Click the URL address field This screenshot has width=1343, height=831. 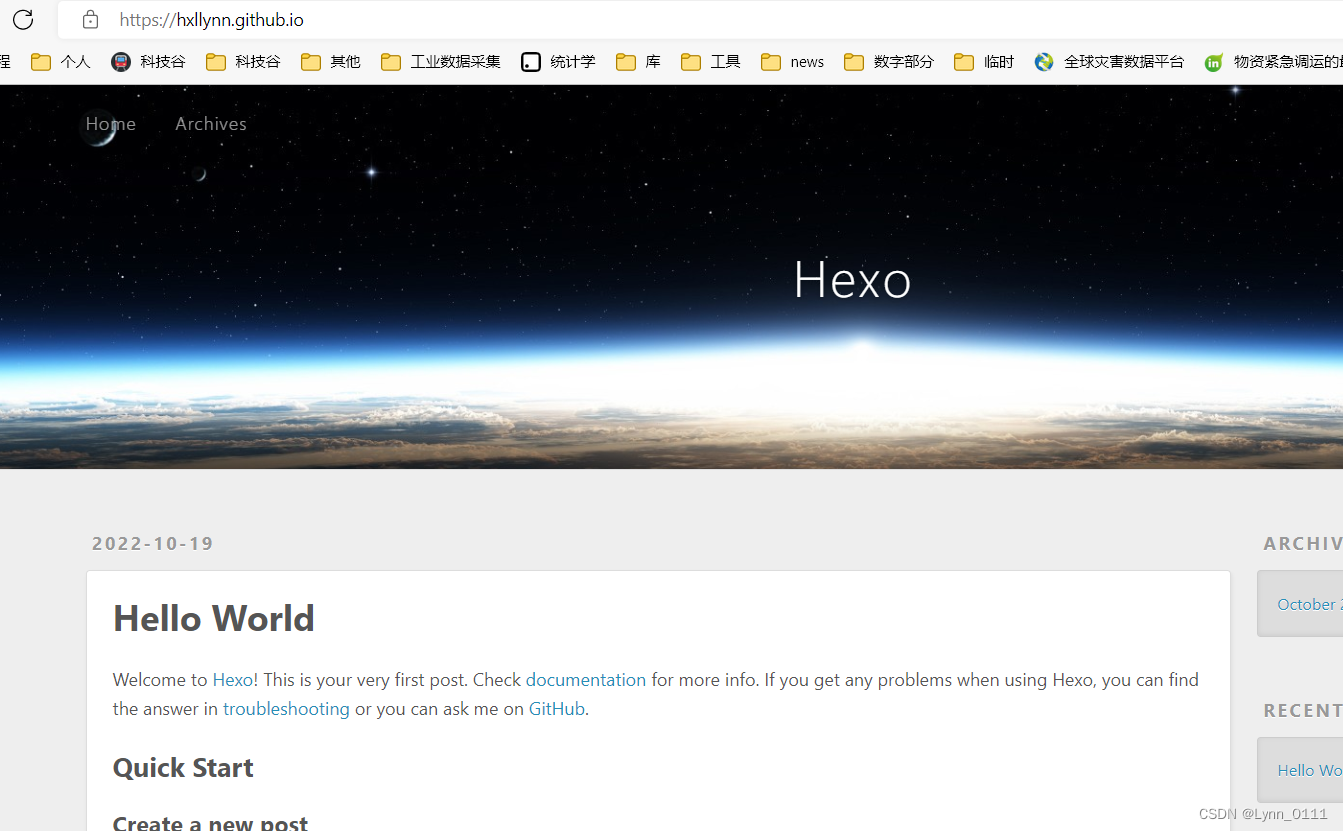(700, 20)
